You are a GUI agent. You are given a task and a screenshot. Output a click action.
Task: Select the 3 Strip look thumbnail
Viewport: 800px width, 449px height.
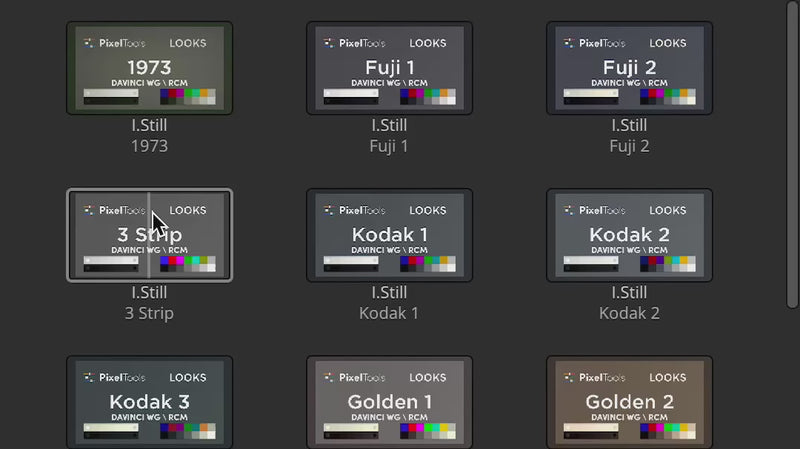pos(149,235)
